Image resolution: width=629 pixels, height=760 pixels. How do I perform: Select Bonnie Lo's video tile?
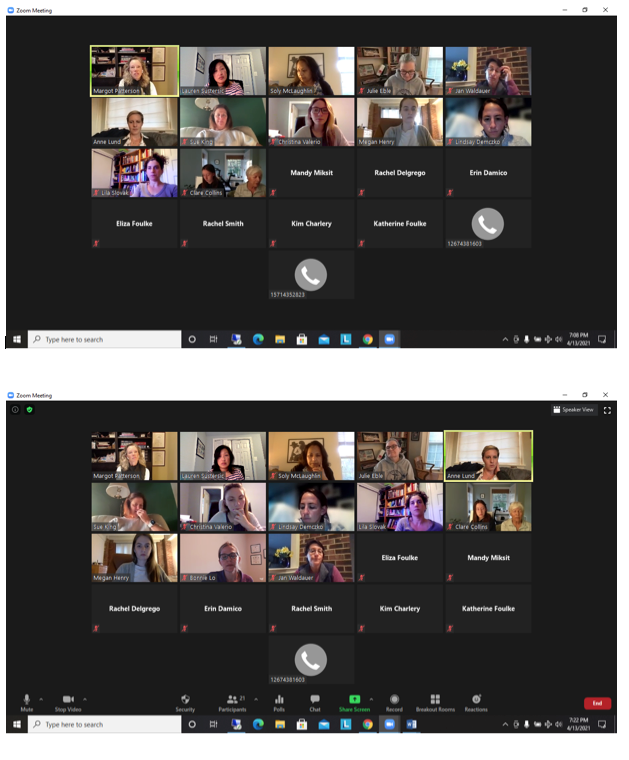(222, 557)
